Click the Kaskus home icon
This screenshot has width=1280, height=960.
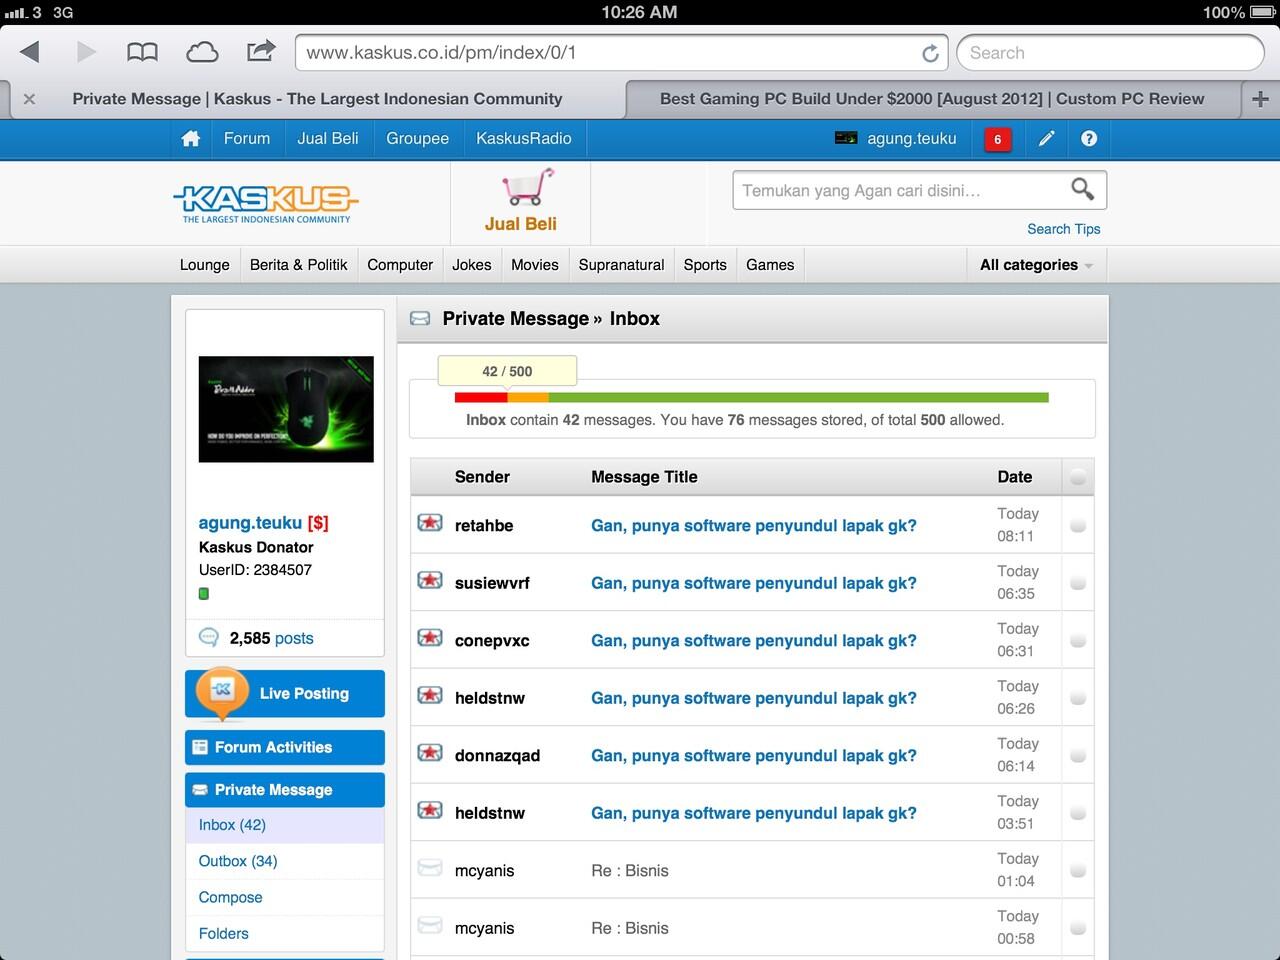pos(191,139)
